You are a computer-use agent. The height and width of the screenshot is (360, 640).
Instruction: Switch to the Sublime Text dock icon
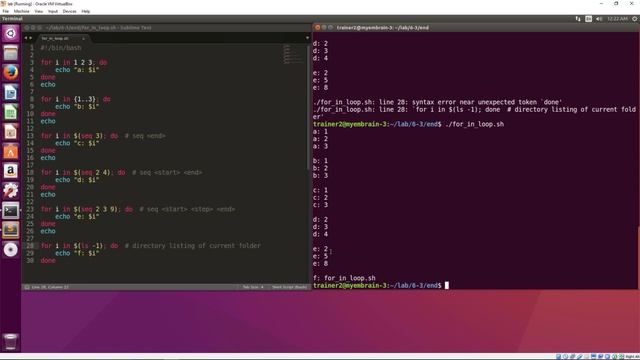click(x=10, y=230)
